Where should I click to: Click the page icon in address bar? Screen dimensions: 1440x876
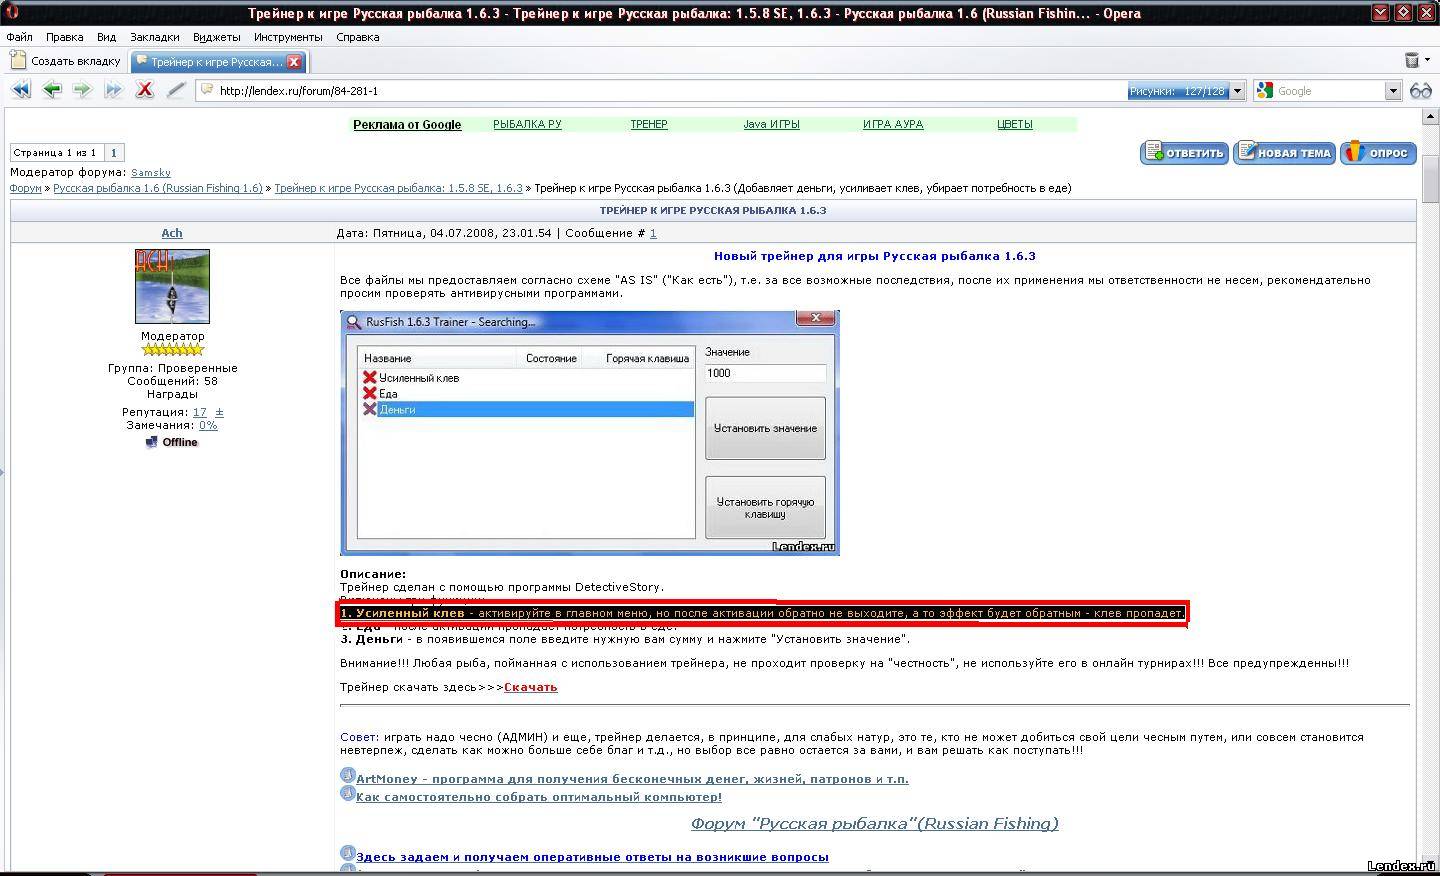tap(207, 90)
